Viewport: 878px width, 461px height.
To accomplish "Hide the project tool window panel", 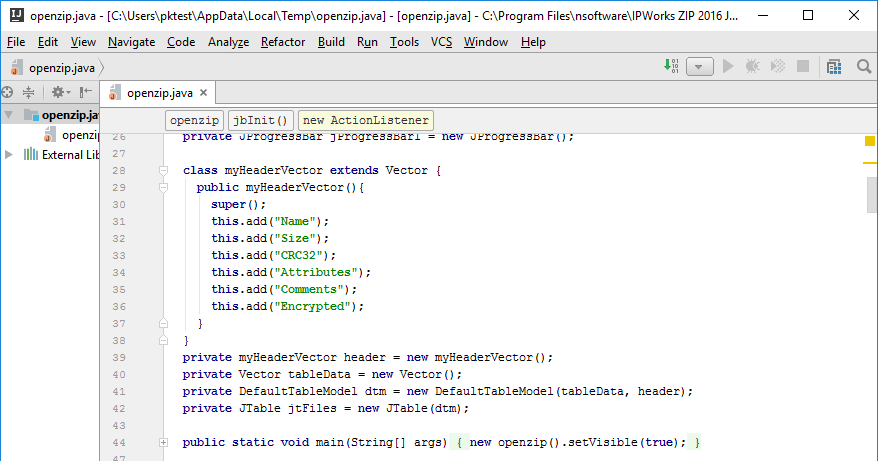I will [86, 92].
